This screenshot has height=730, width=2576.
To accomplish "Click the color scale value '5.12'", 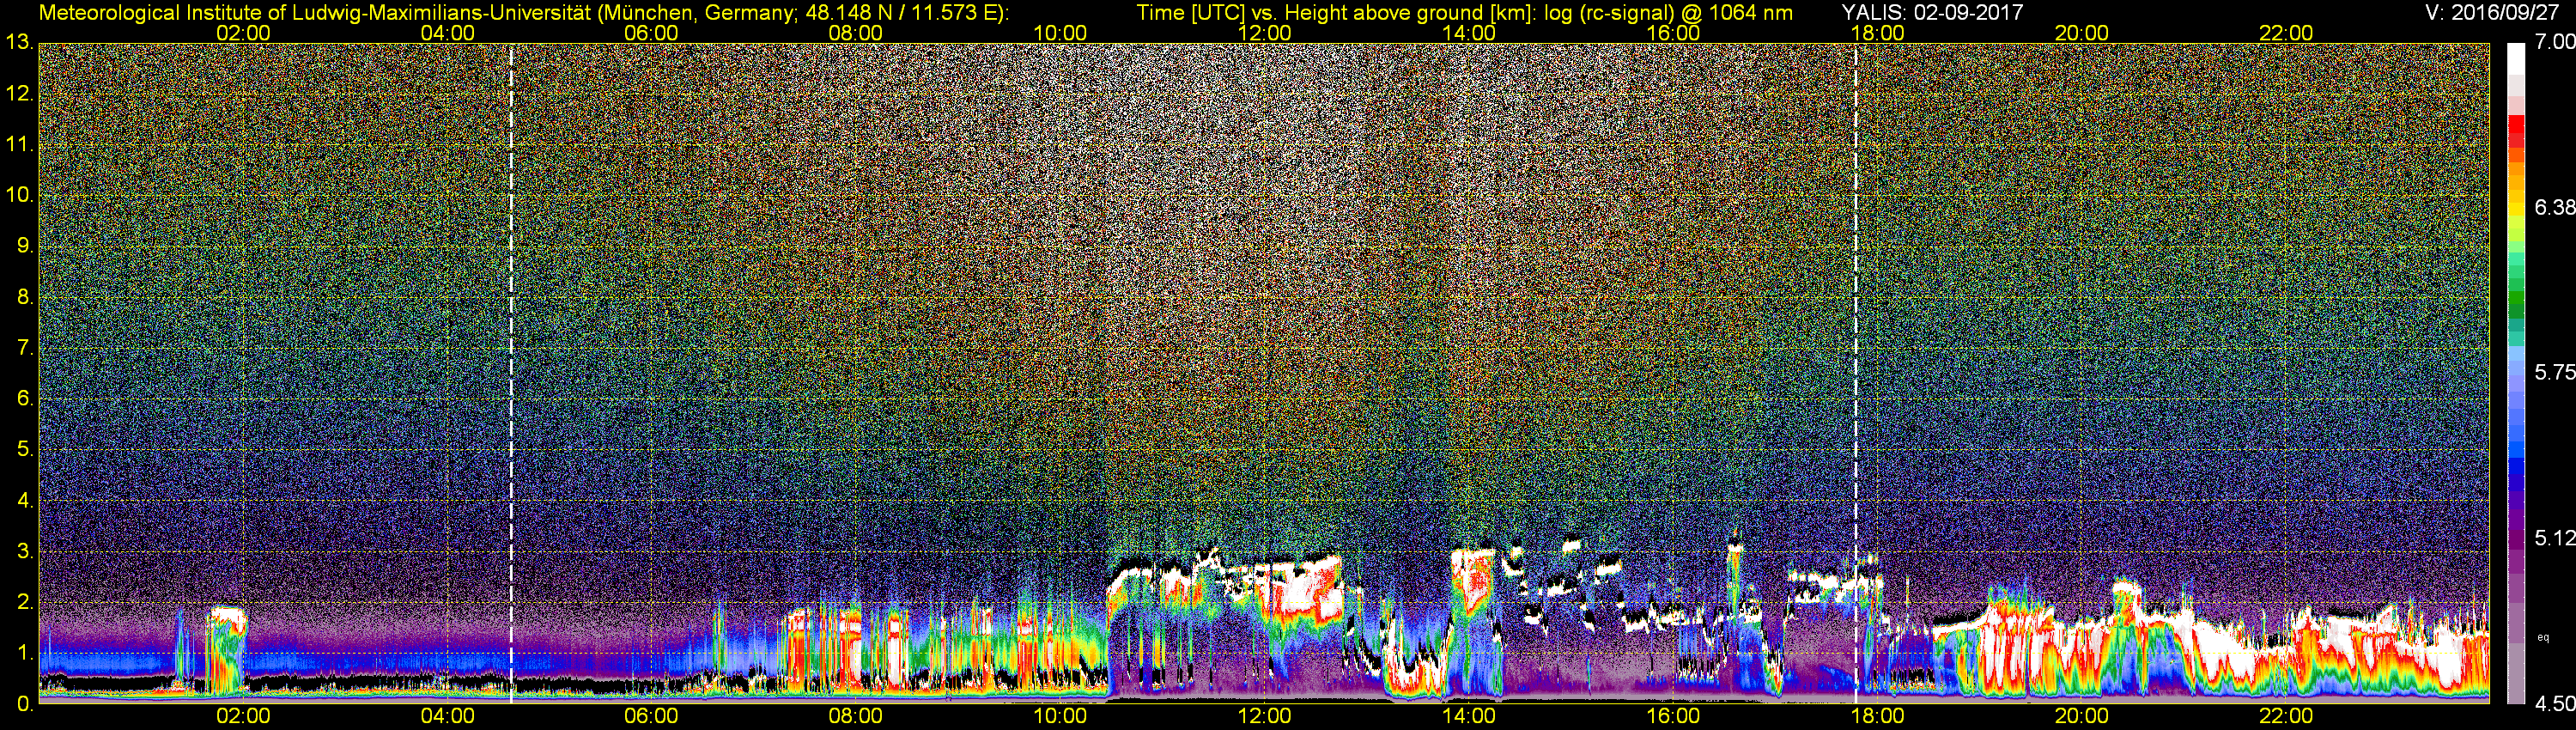I will tap(2554, 538).
